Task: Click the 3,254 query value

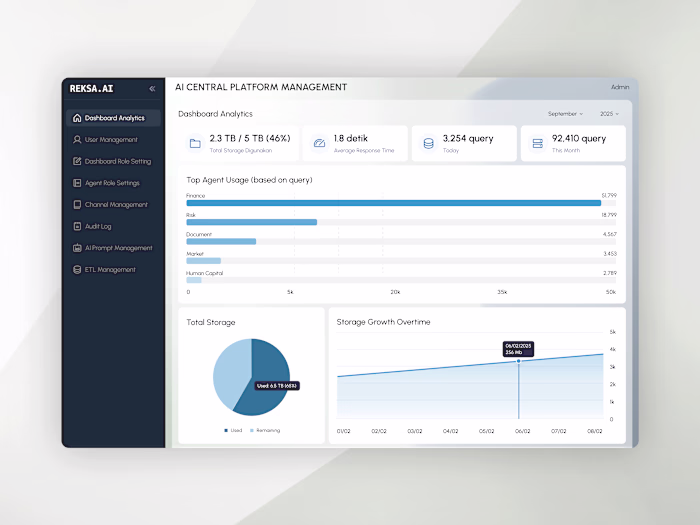Action: pyautogui.click(x=468, y=138)
